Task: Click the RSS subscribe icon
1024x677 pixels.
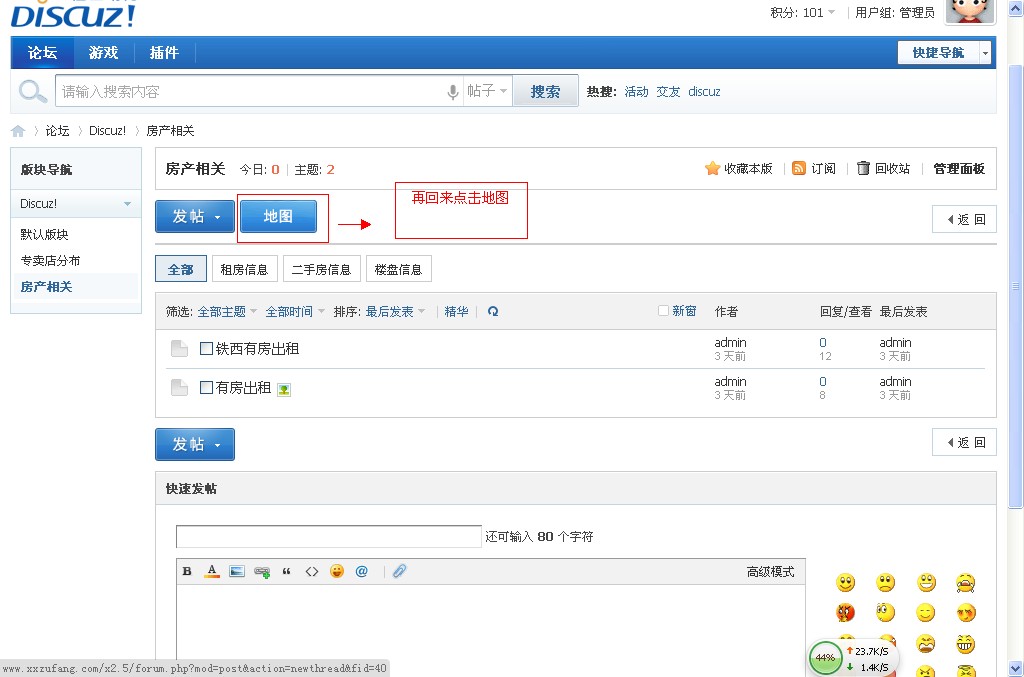Action: tap(799, 168)
